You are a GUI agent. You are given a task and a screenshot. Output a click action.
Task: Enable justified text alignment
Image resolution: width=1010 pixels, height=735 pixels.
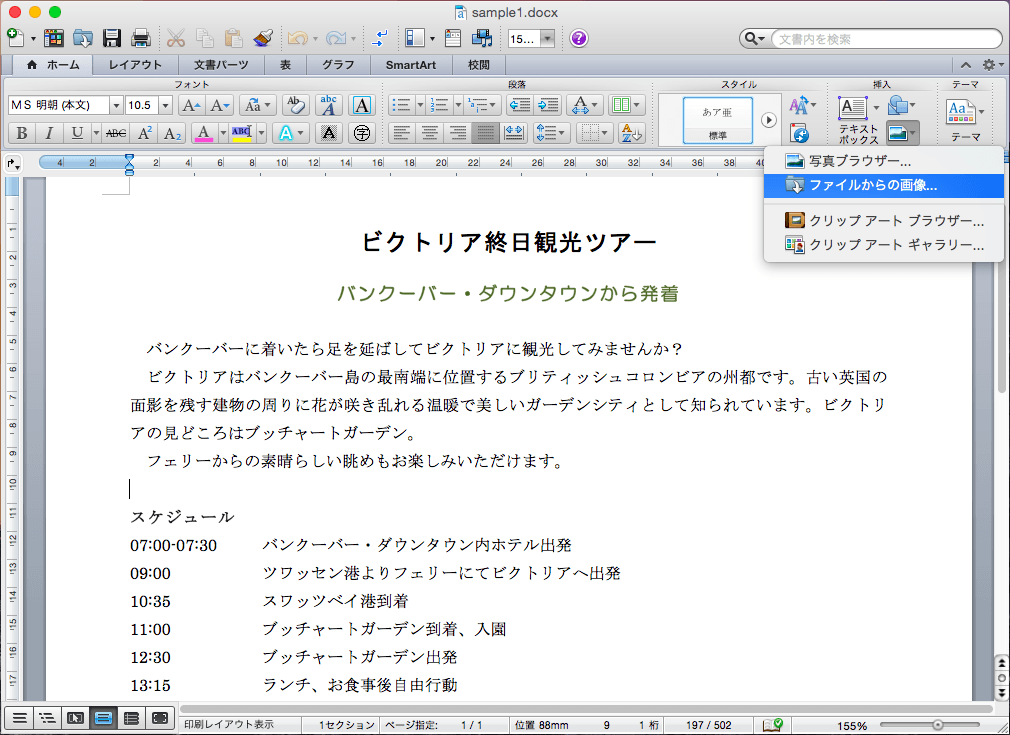(486, 133)
